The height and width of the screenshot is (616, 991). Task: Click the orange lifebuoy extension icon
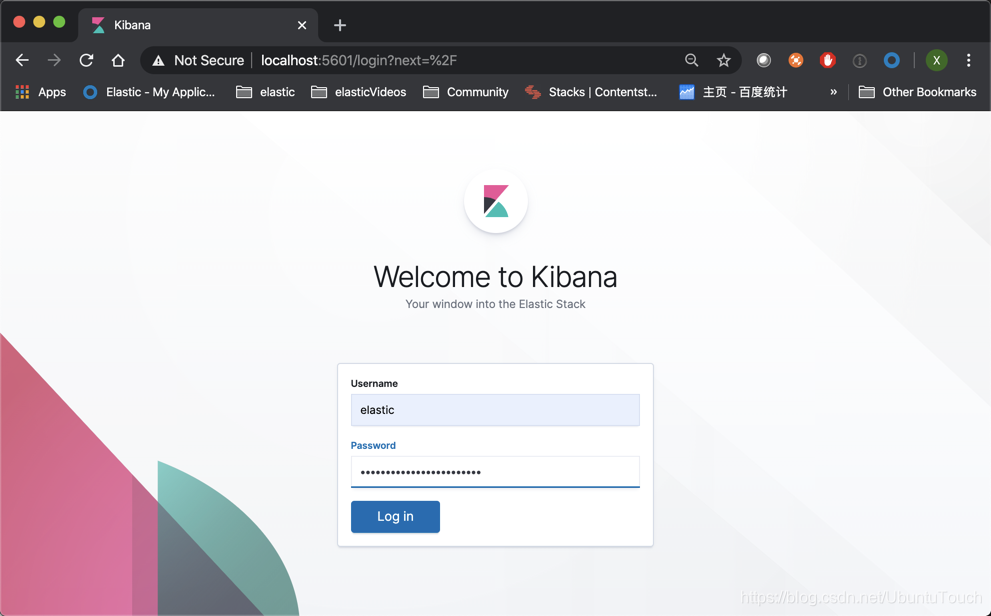point(796,60)
